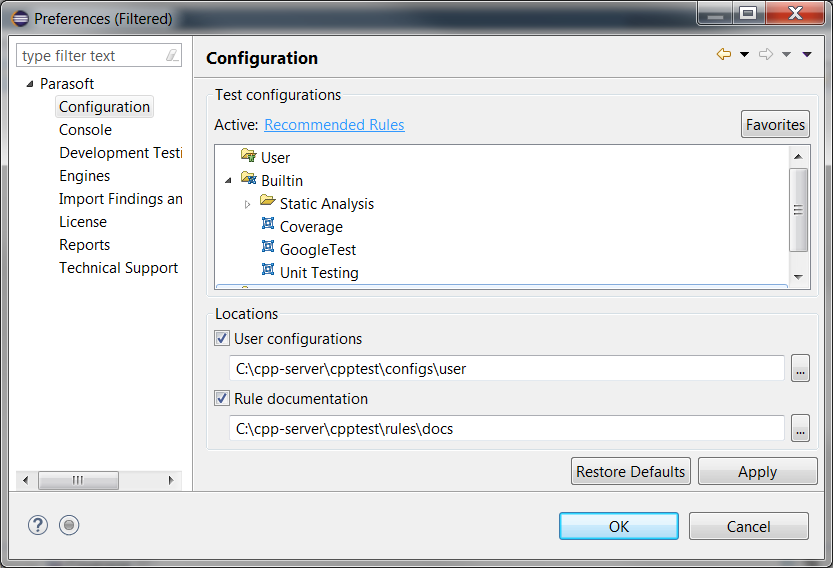Select the Builtin folder icon

point(249,178)
